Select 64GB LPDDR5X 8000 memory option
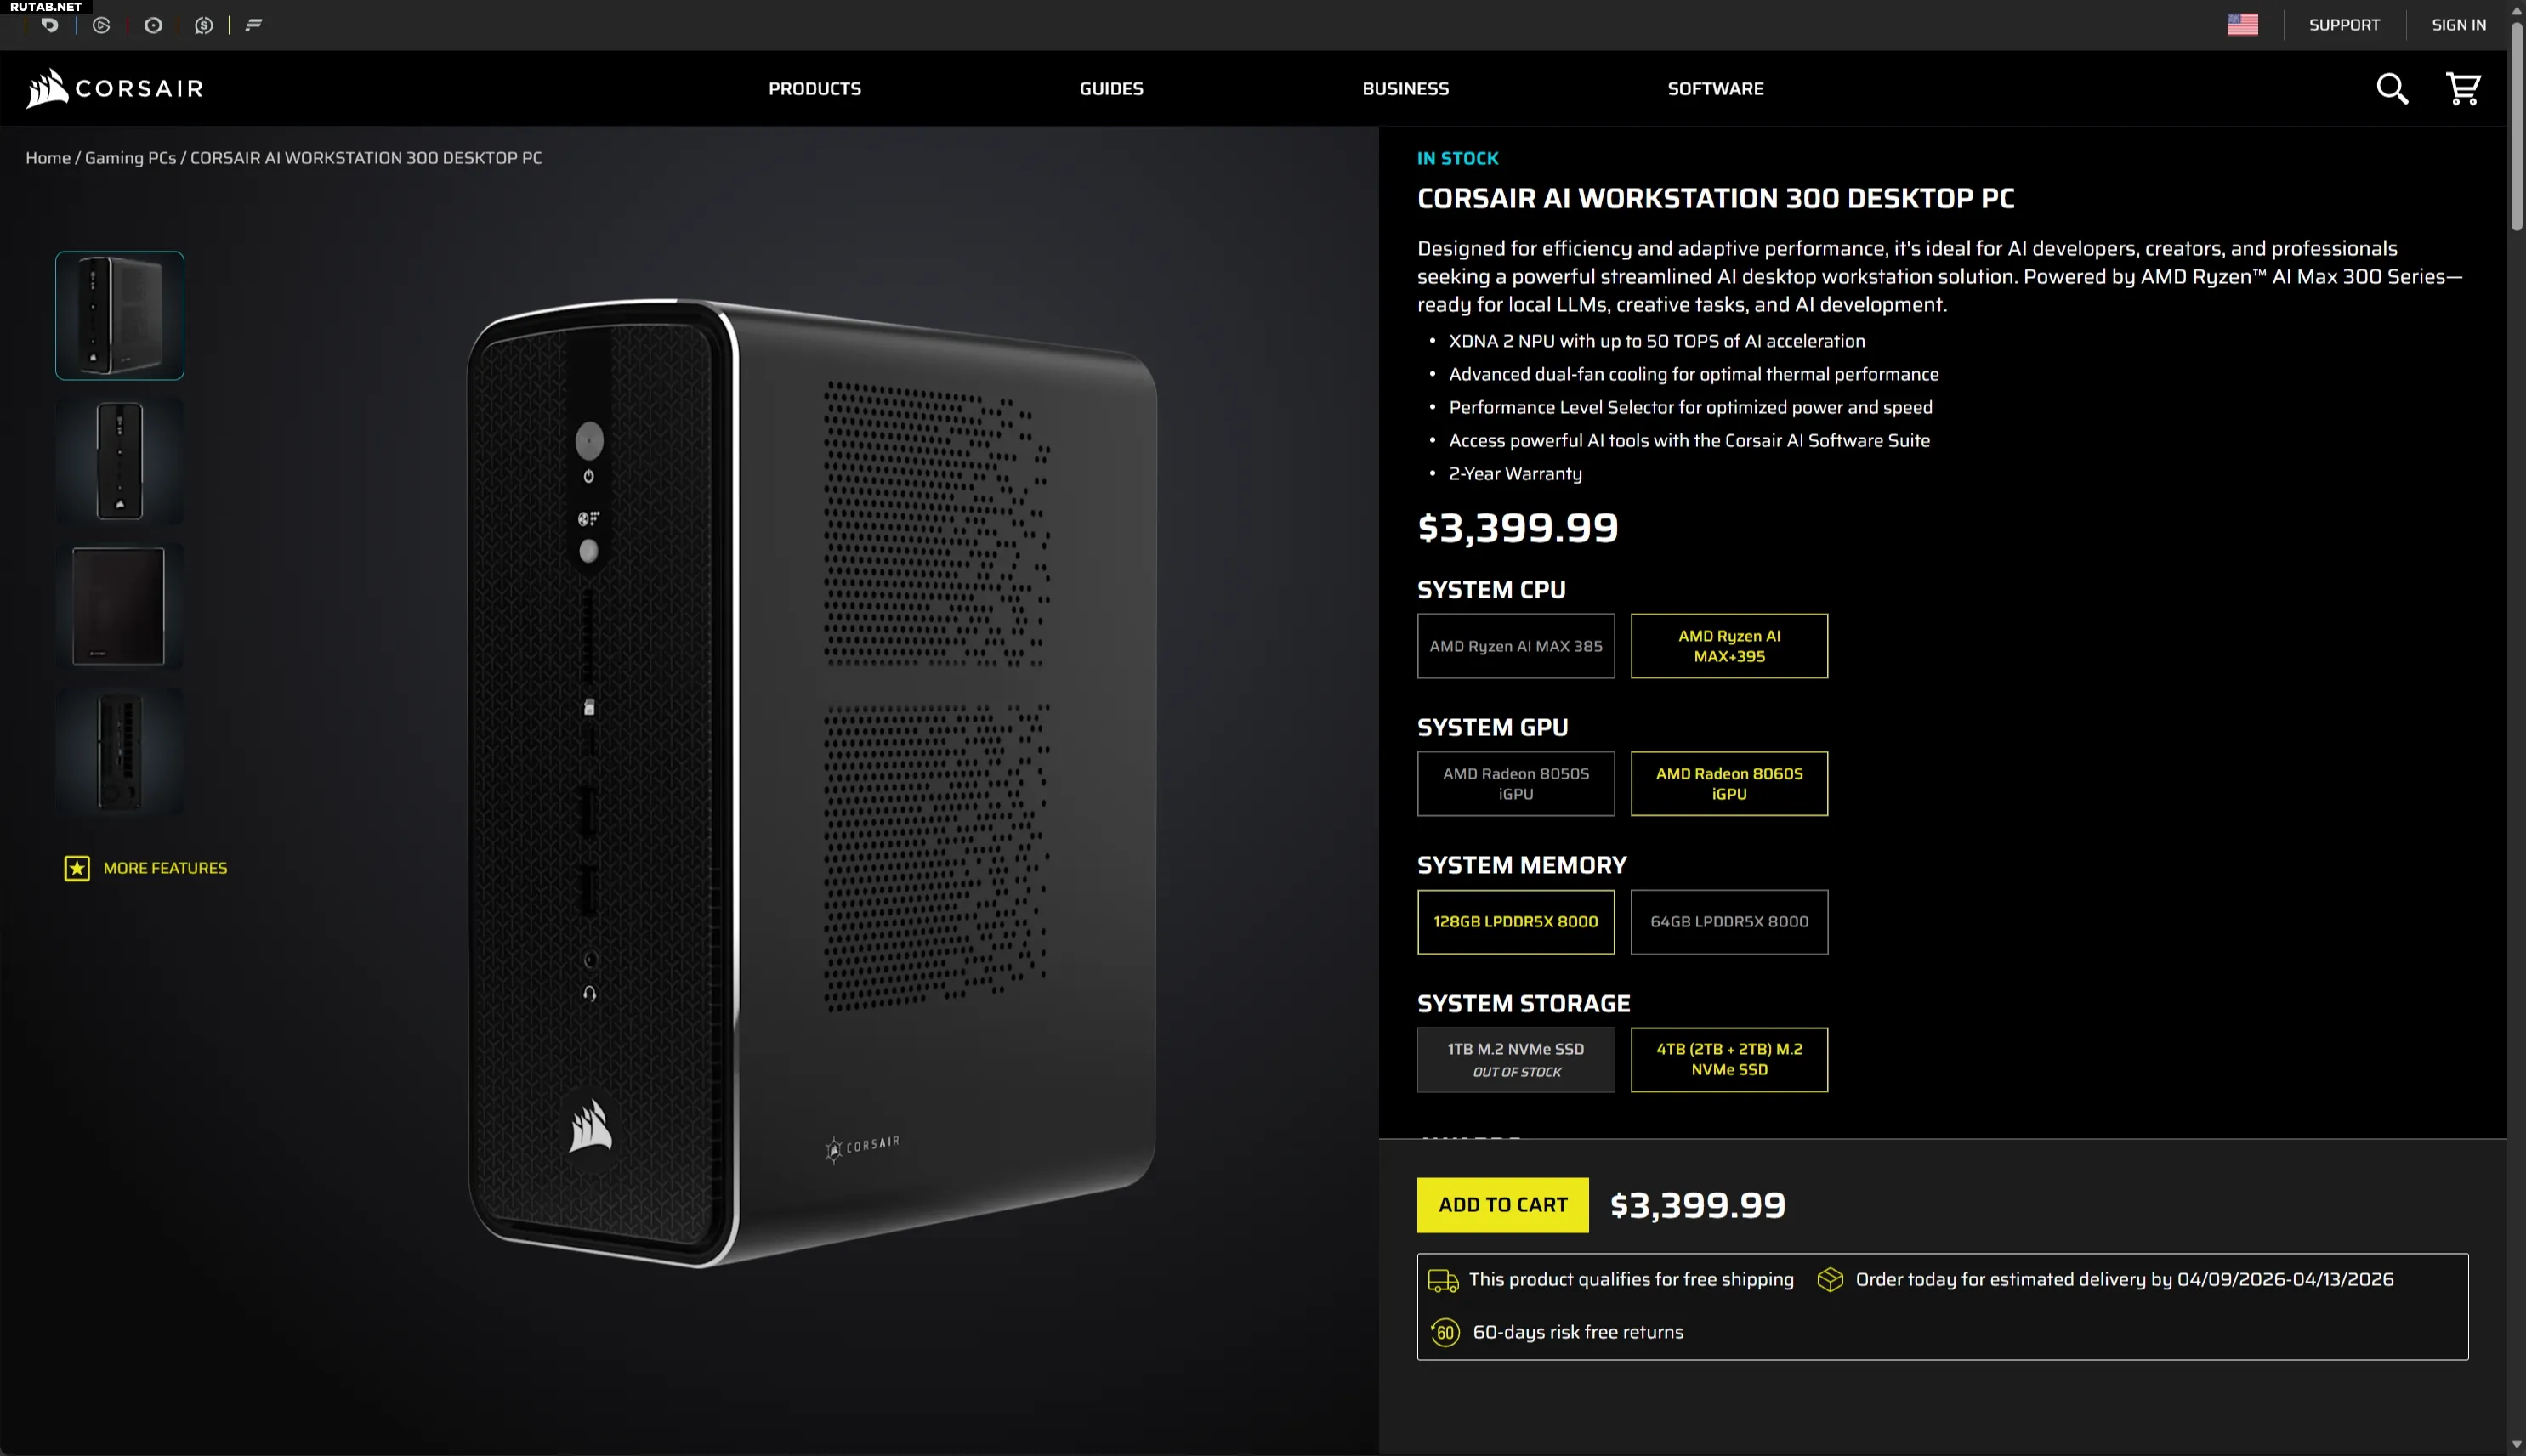Screen dimensions: 2526x1456 1729,922
